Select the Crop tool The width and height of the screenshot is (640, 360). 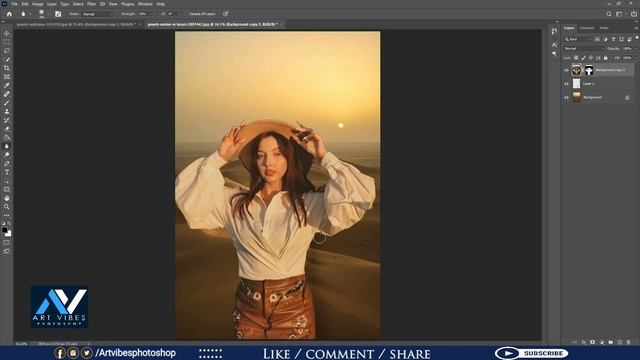(x=7, y=68)
